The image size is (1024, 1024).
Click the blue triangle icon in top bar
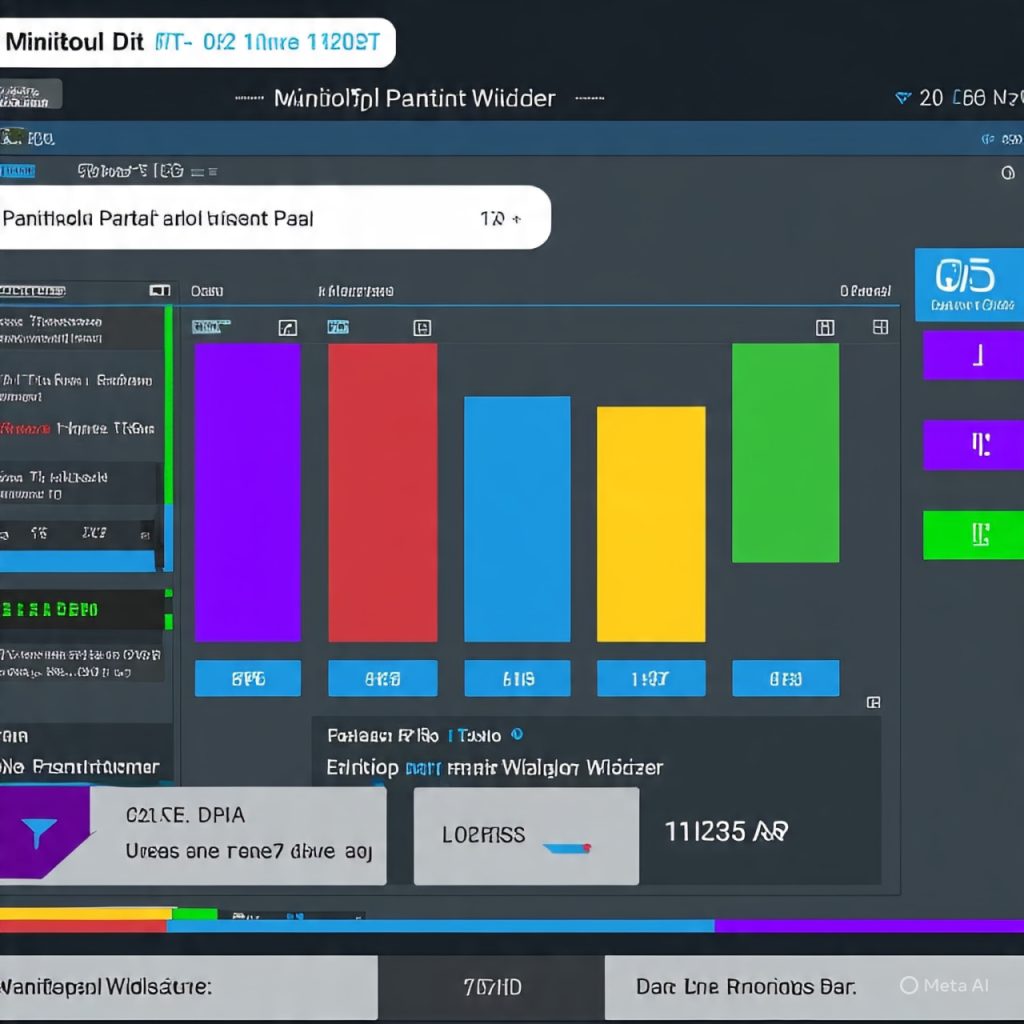pos(902,98)
